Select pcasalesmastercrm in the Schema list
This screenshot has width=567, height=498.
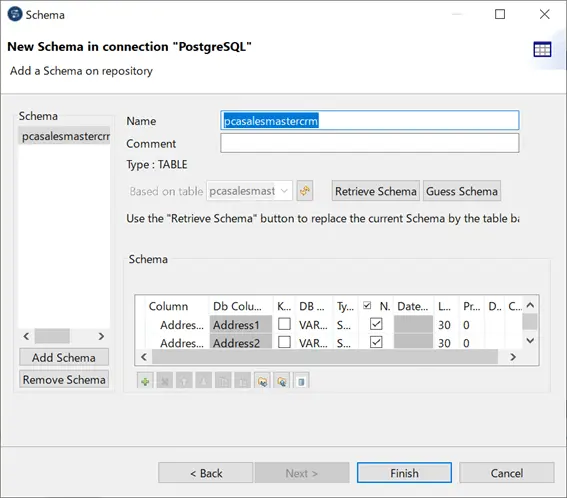(64, 136)
